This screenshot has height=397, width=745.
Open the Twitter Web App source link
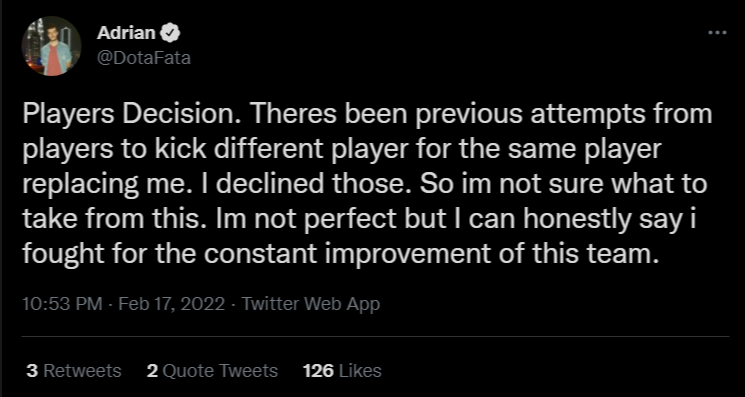[x=311, y=303]
